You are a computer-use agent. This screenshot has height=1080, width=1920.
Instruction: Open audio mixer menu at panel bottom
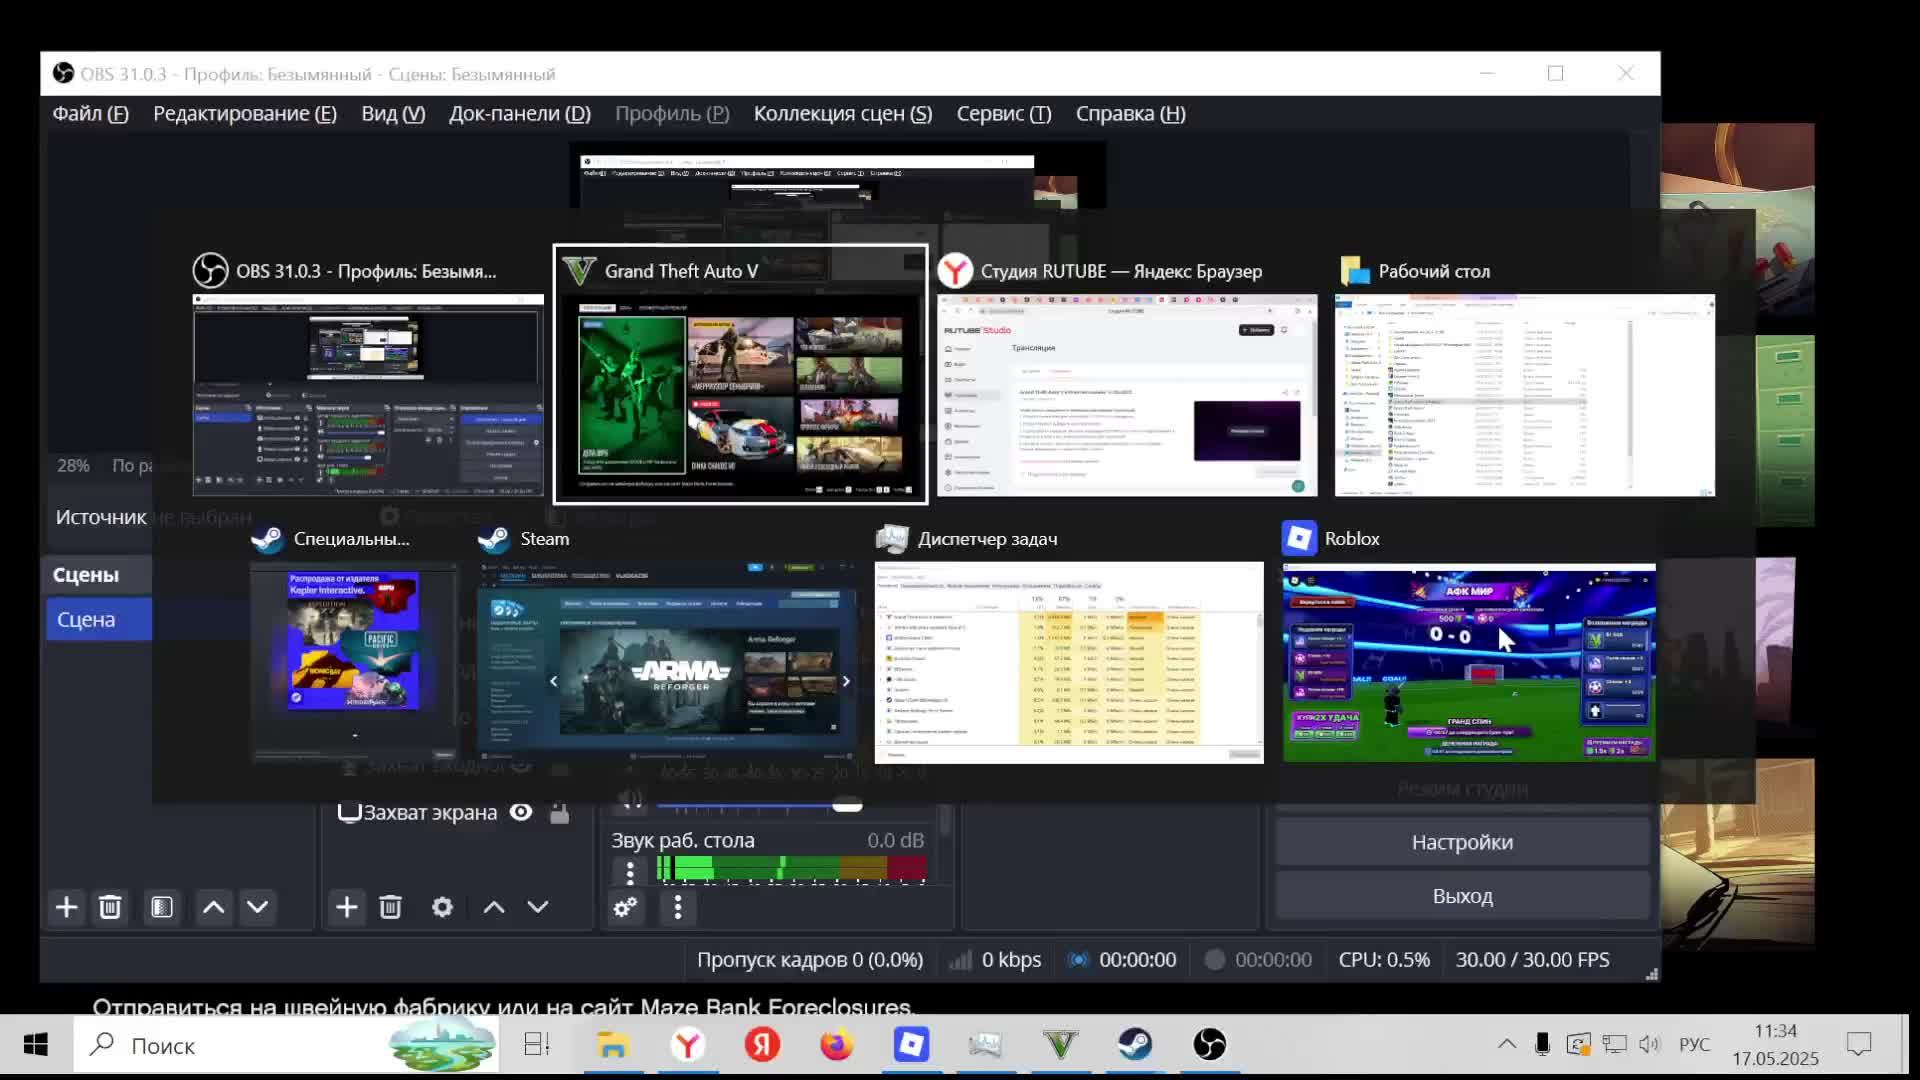click(x=678, y=907)
